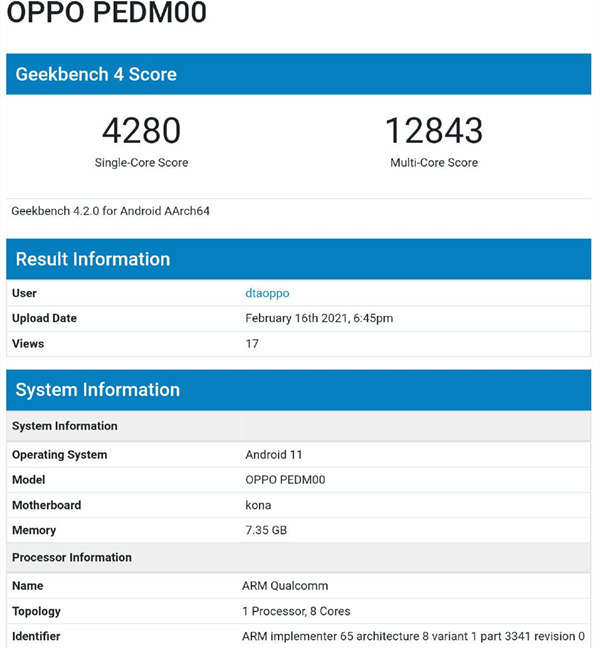
Task: Click the Model row label
Action: [29, 480]
